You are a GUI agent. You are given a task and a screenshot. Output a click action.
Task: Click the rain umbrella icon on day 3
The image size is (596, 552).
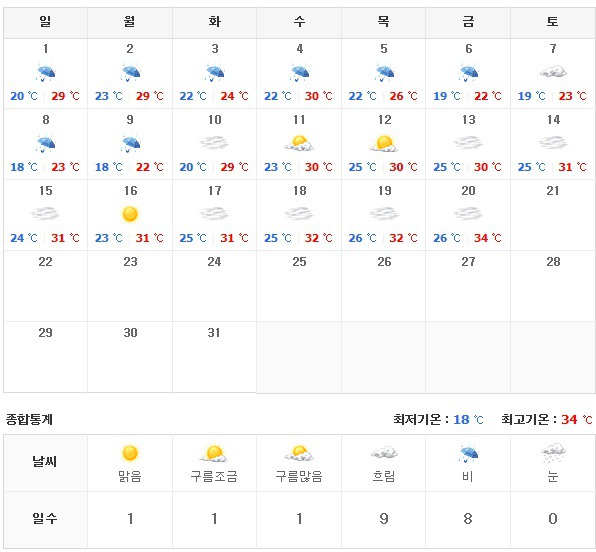[x=215, y=73]
